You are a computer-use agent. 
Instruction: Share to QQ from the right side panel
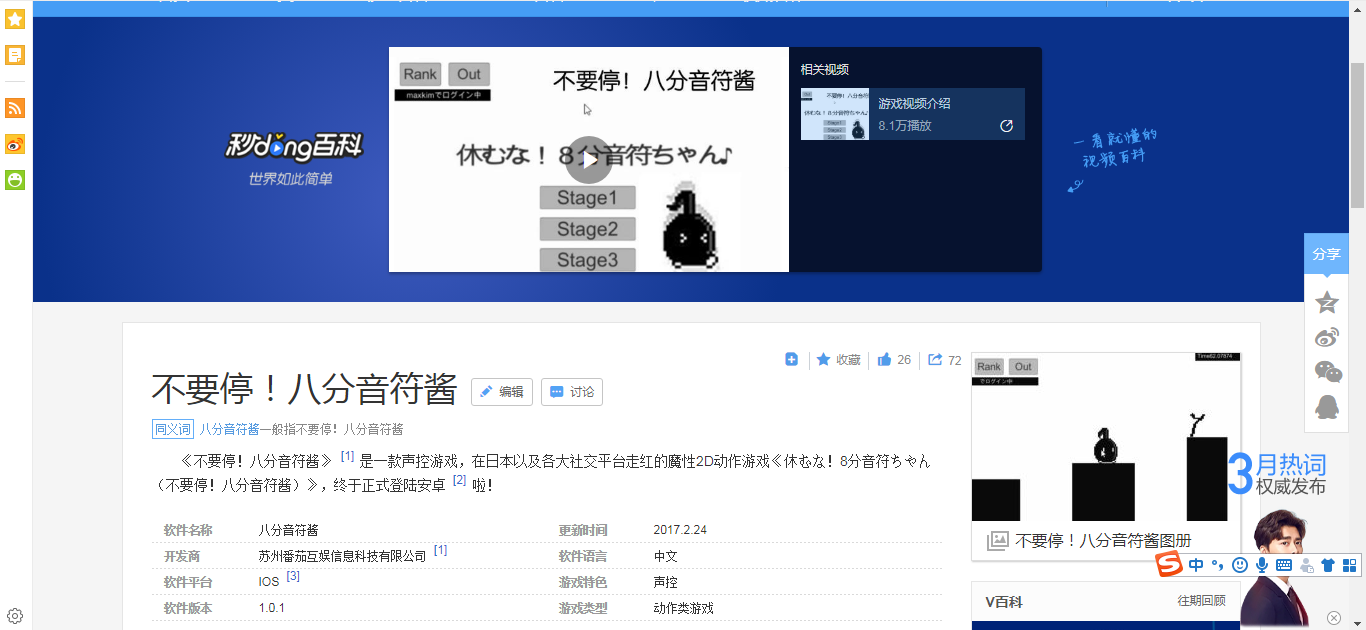click(1327, 407)
